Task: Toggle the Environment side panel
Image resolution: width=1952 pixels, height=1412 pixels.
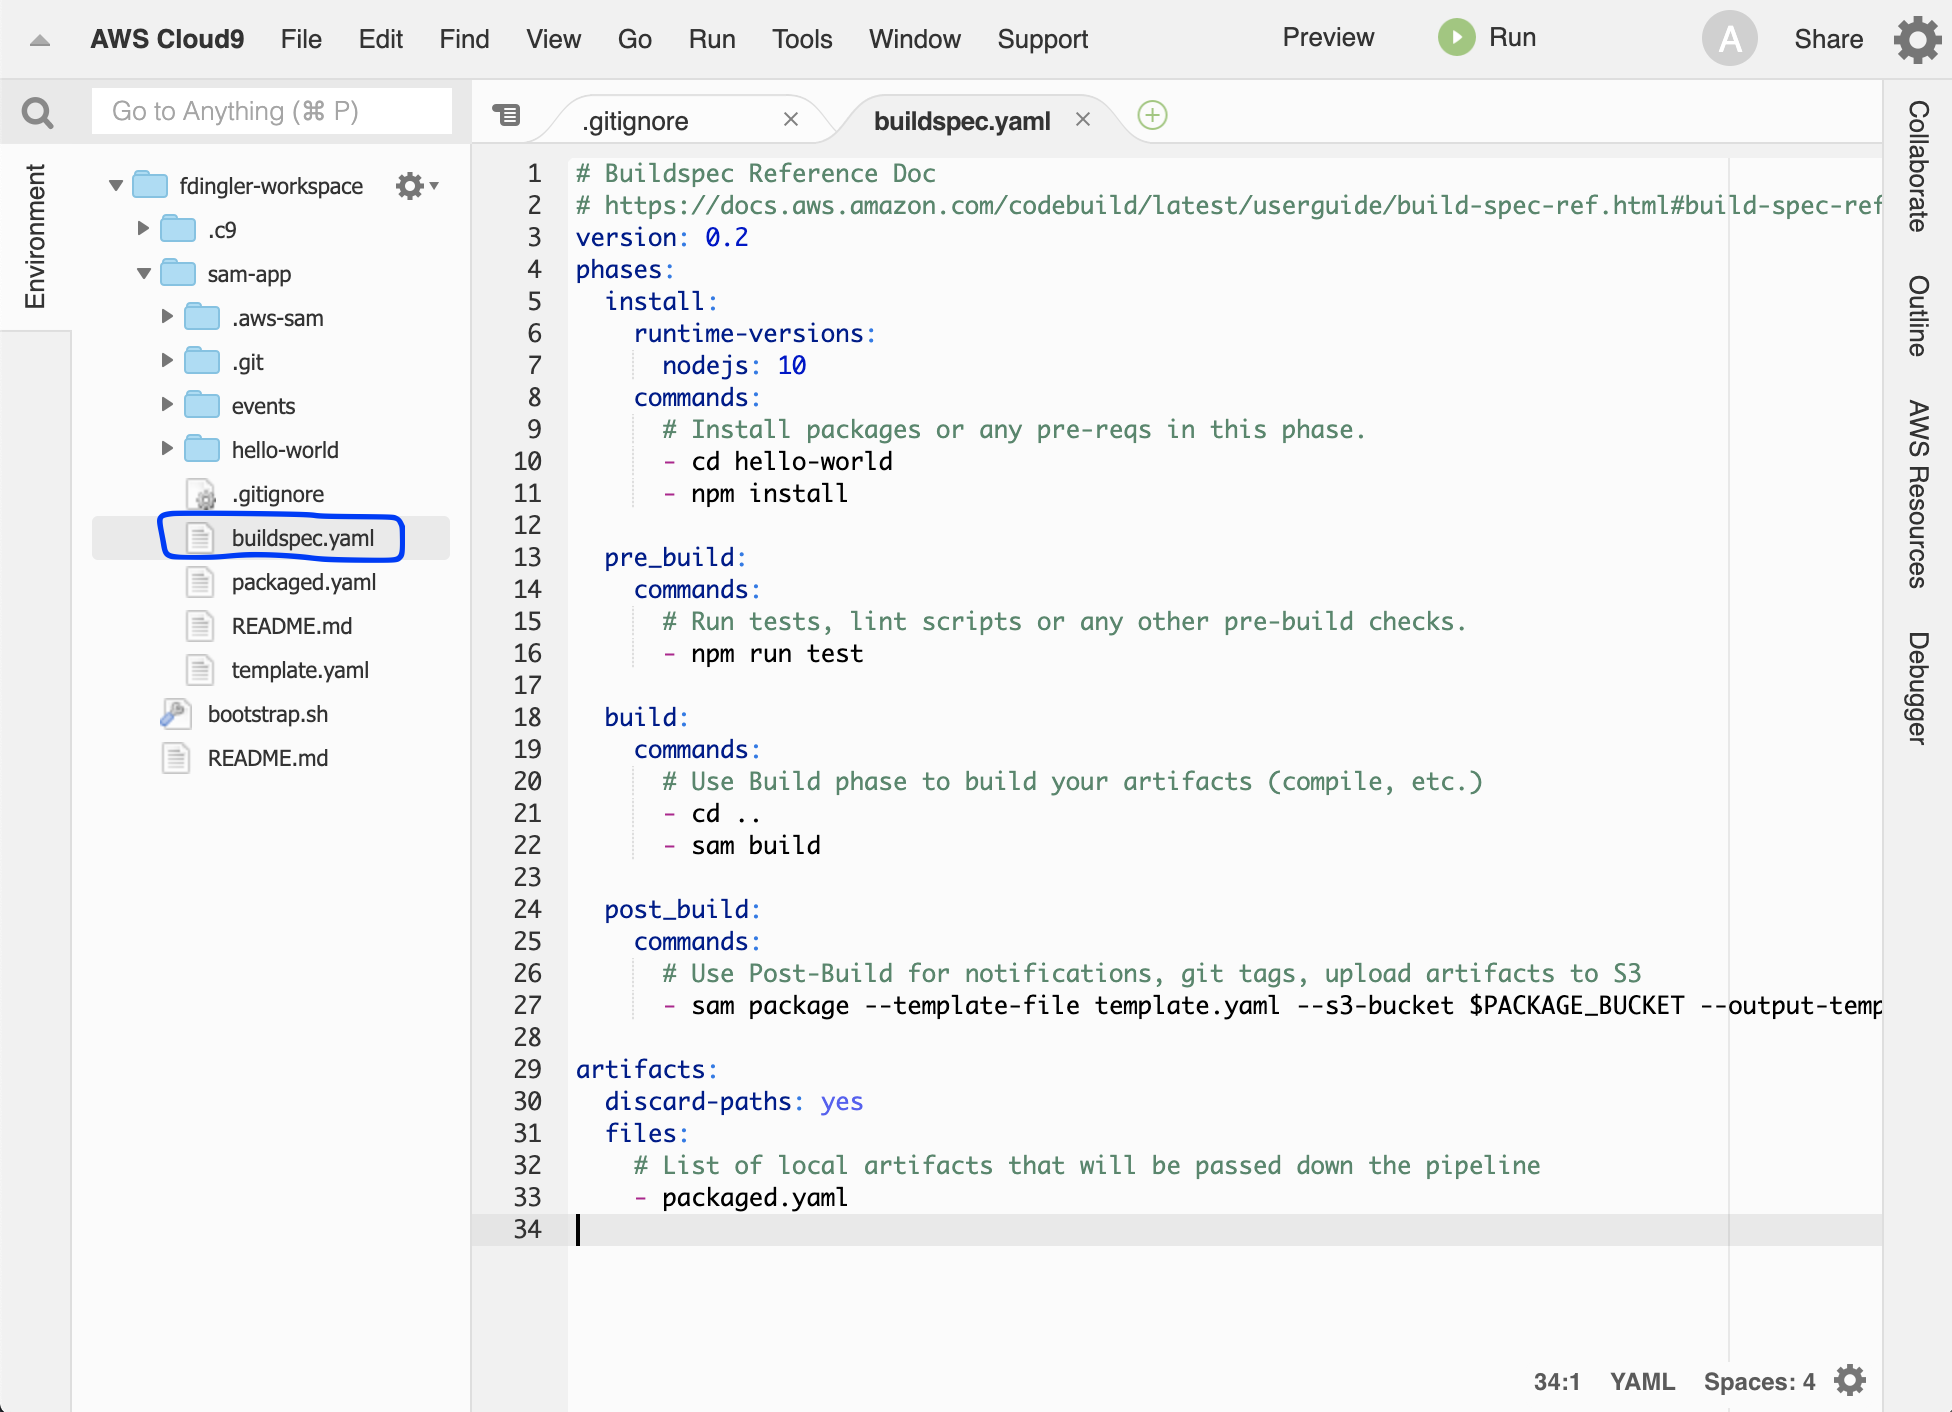Action: pos(35,237)
